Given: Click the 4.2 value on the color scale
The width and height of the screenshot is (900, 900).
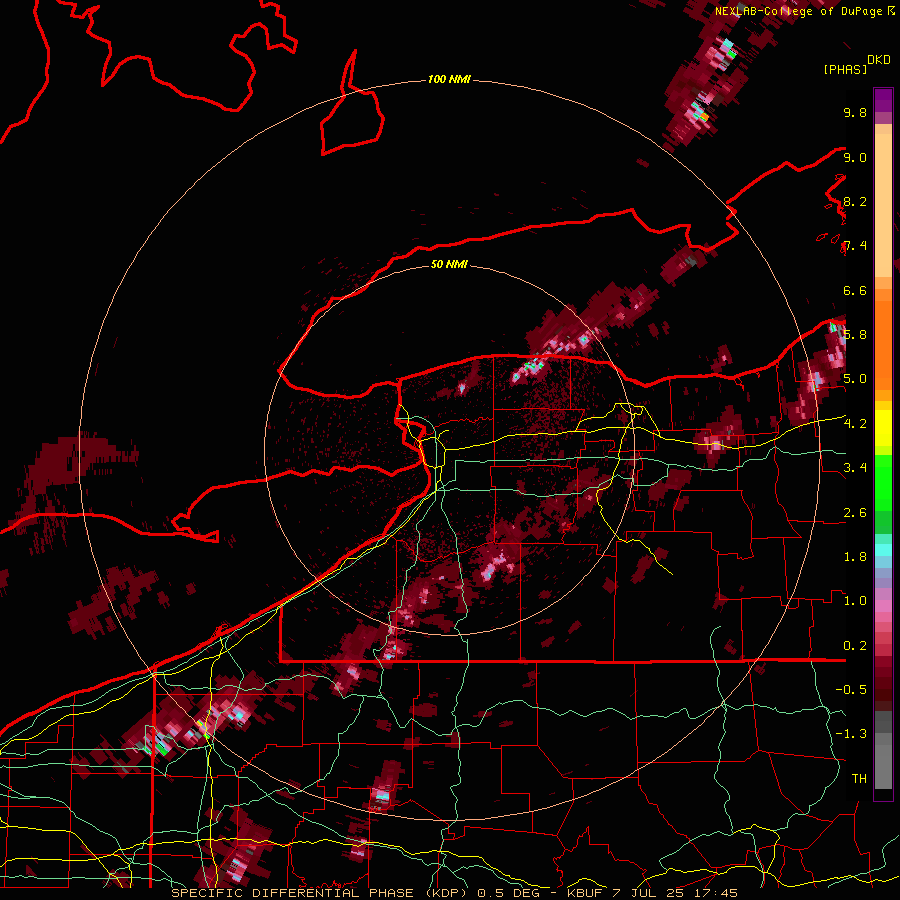Looking at the screenshot, I should point(855,424).
